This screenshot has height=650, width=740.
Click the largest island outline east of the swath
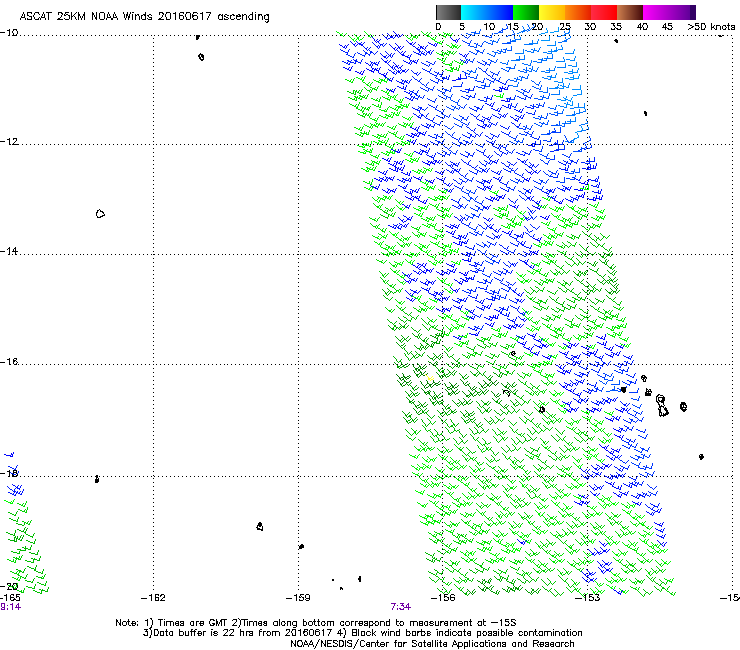click(662, 406)
